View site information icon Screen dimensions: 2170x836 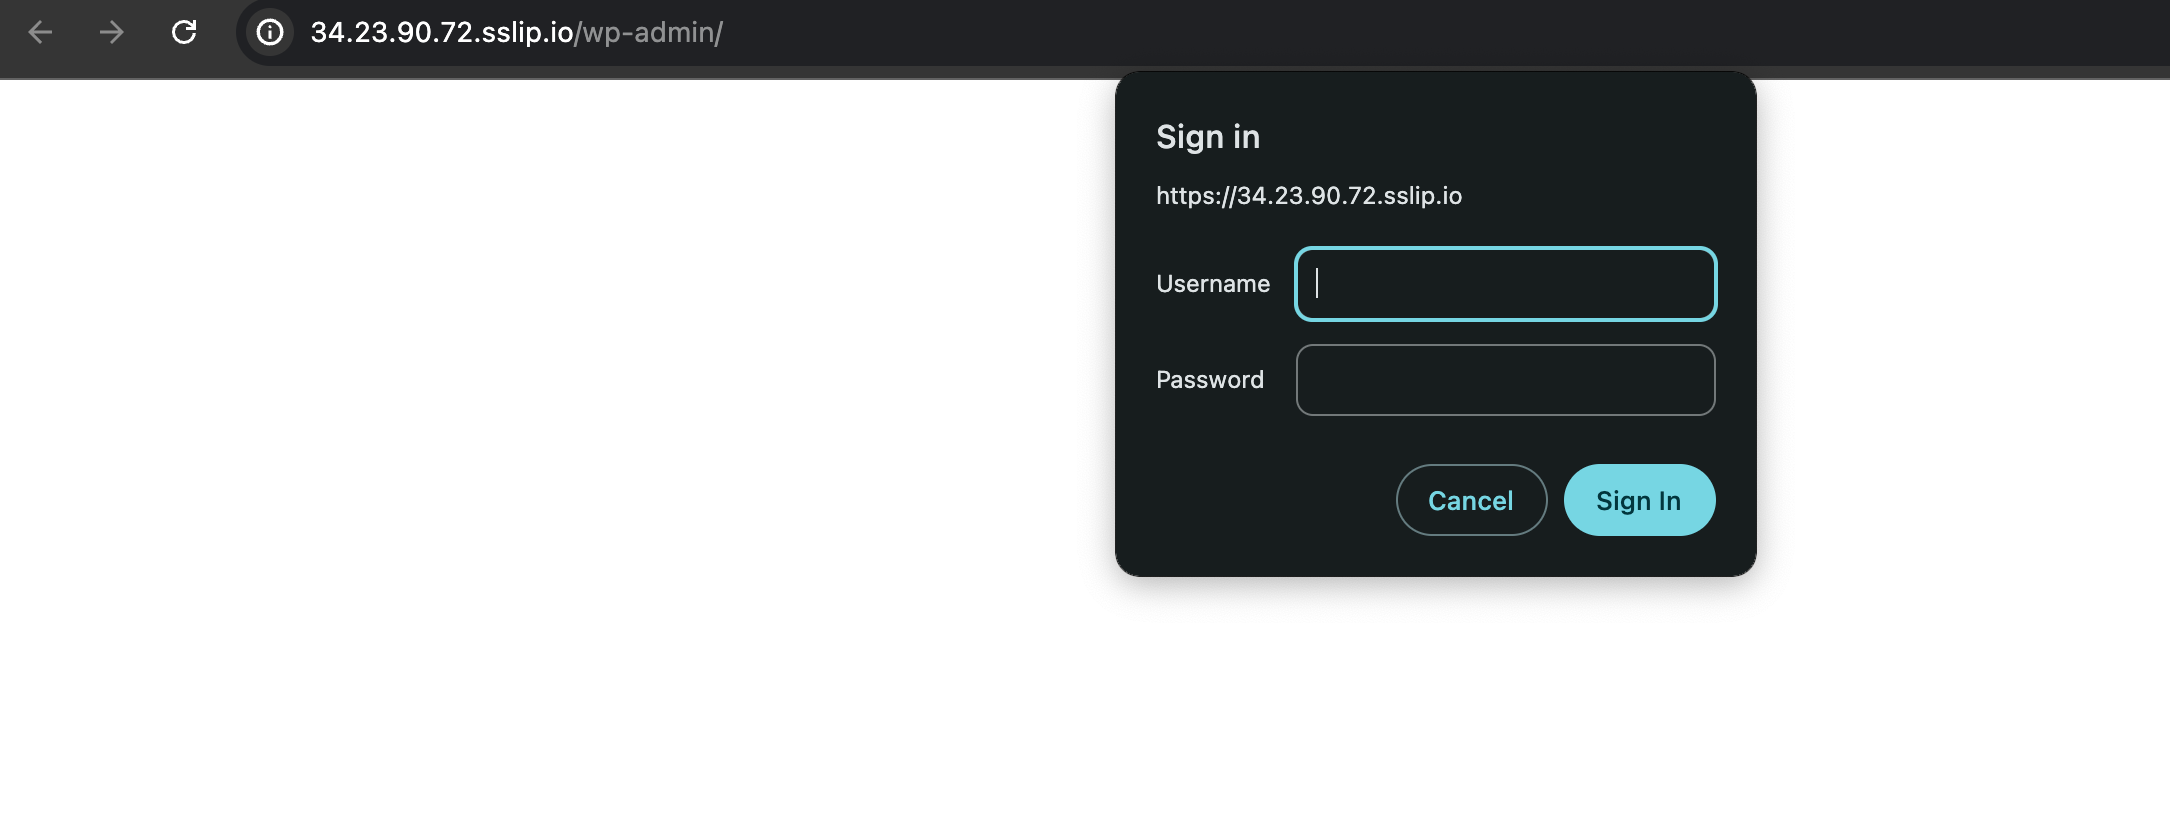coord(270,33)
